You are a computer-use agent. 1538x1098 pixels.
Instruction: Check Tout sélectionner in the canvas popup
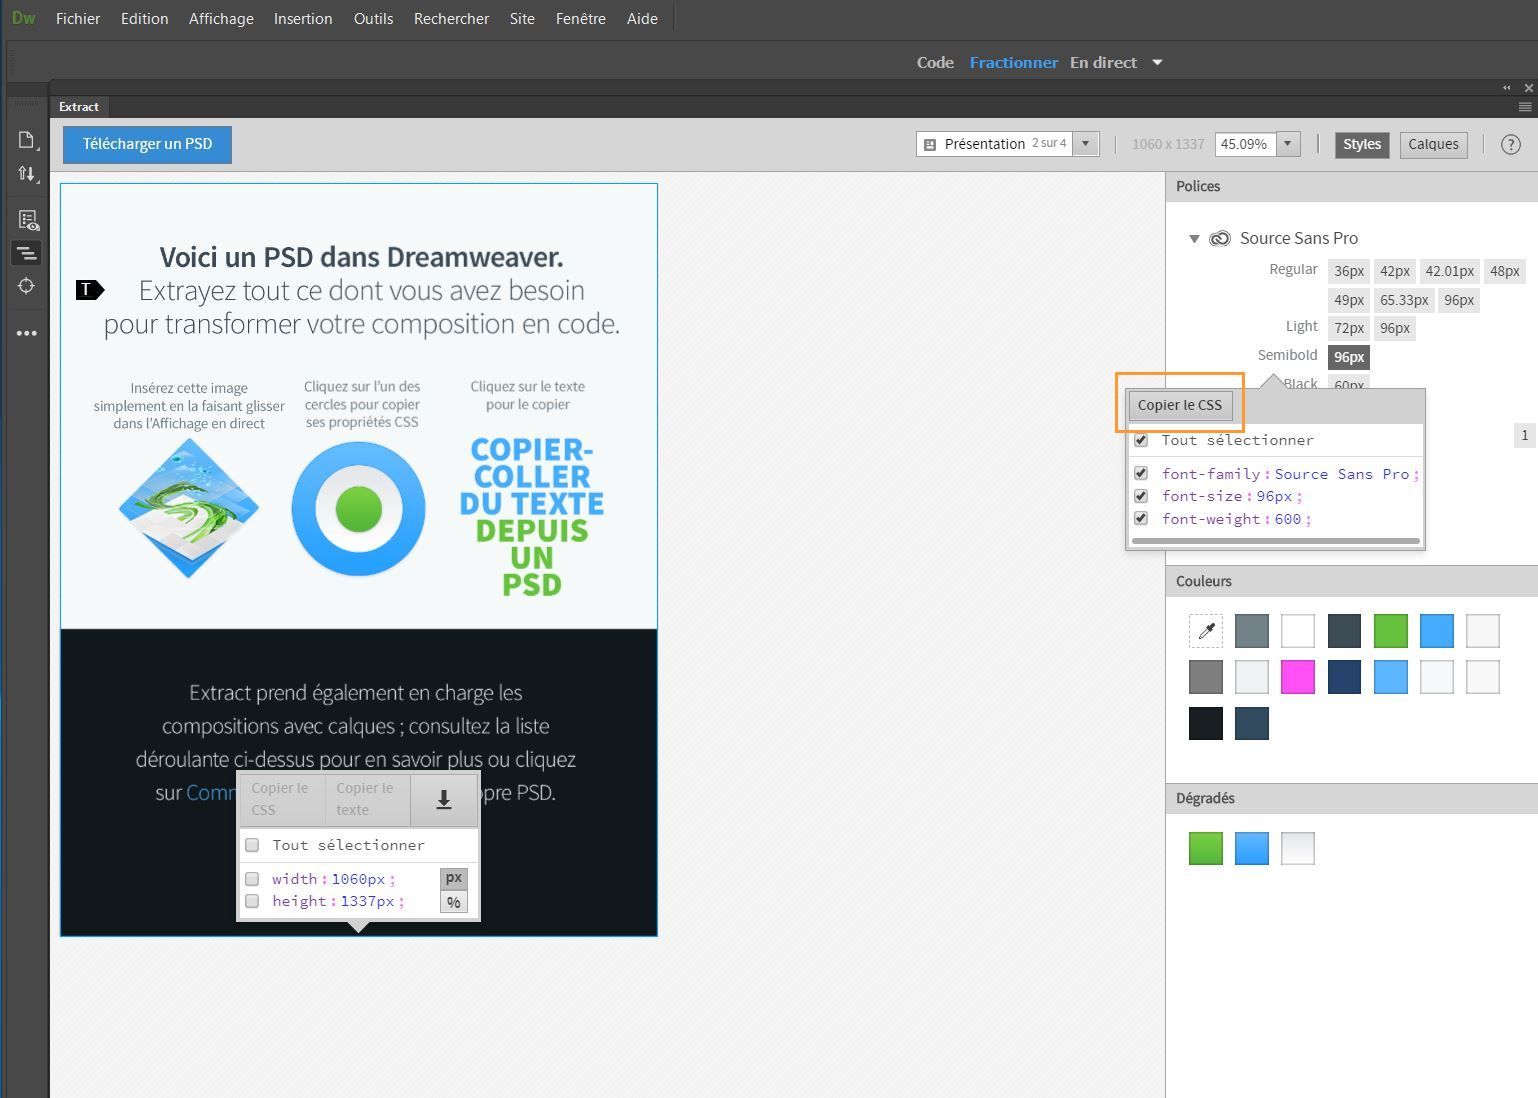pos(252,845)
